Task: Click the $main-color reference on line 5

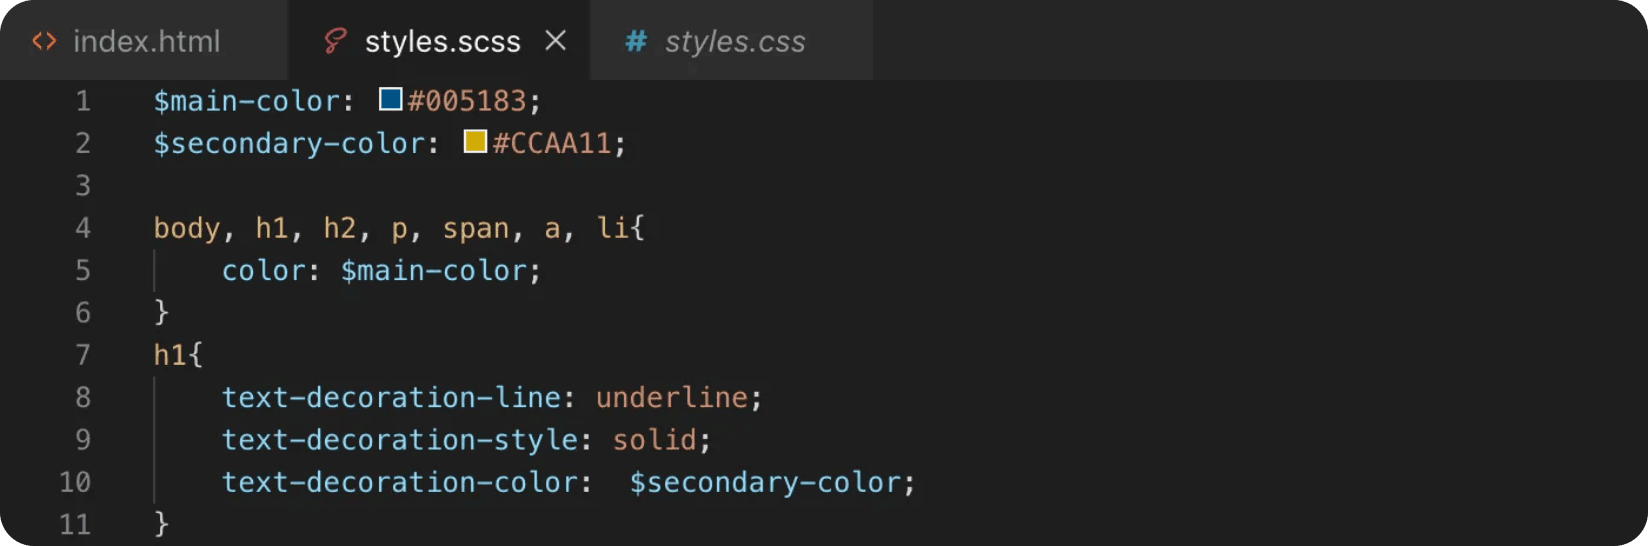Action: pyautogui.click(x=433, y=270)
